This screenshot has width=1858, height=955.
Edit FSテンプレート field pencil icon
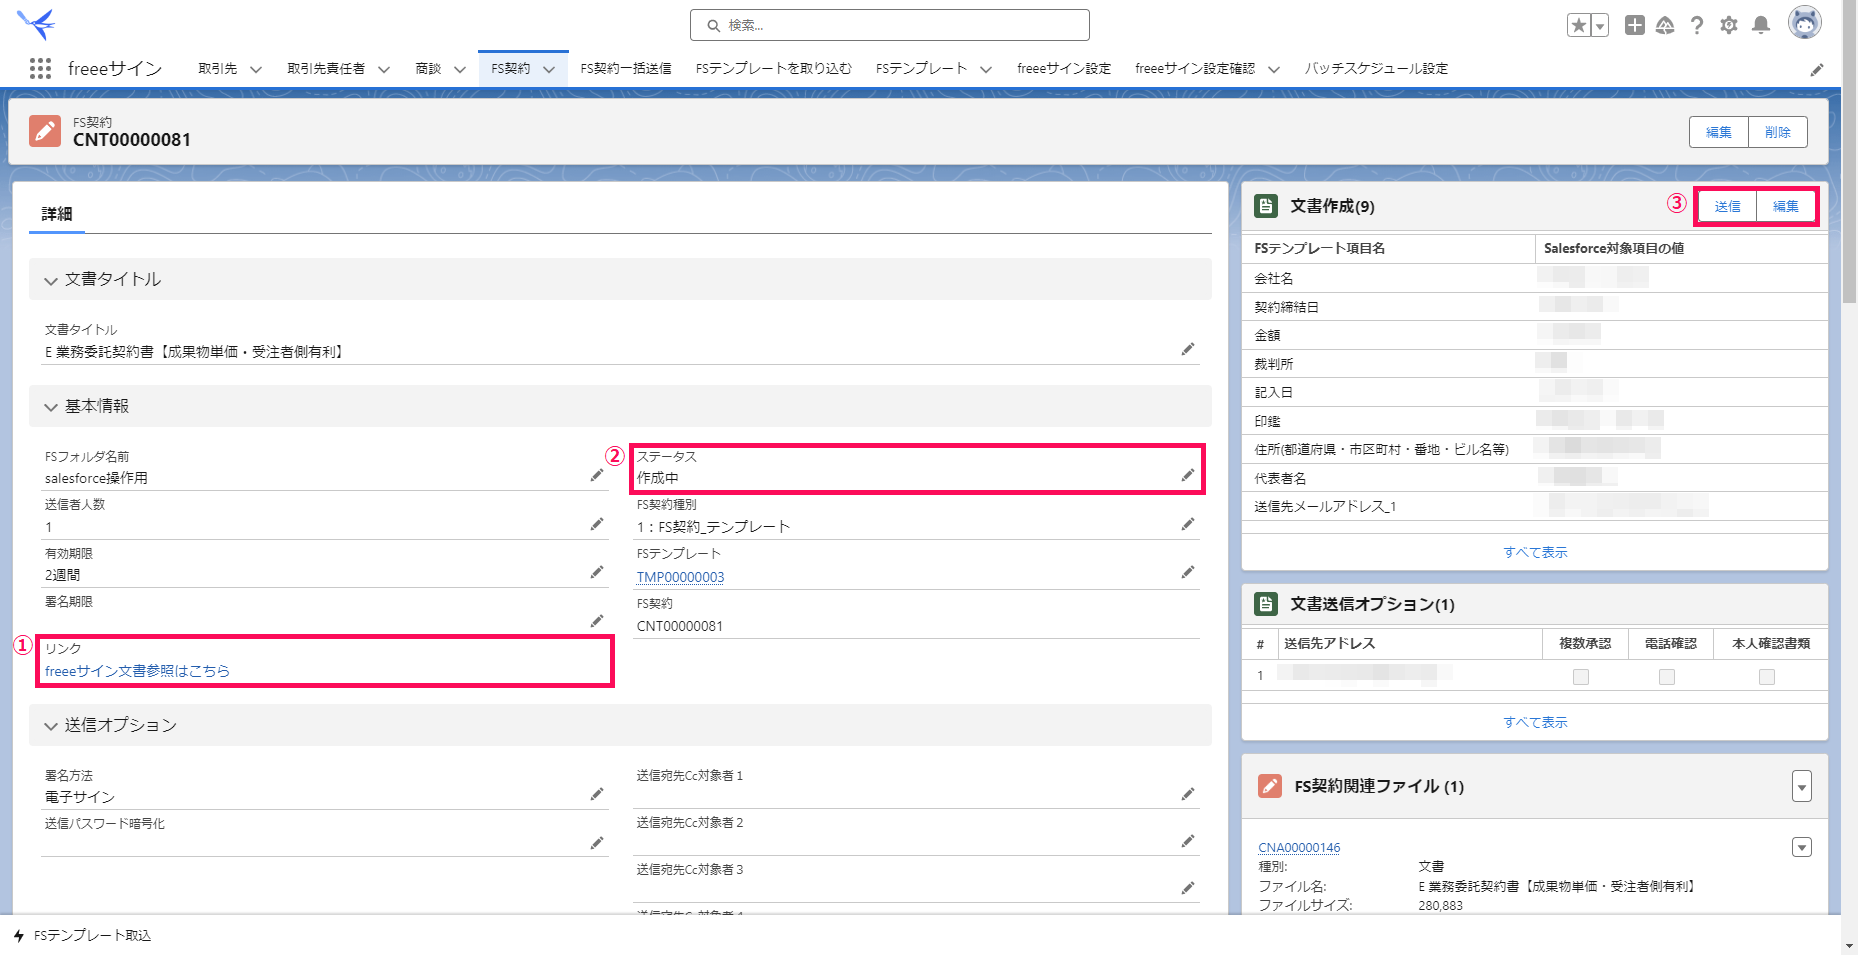pyautogui.click(x=1188, y=572)
